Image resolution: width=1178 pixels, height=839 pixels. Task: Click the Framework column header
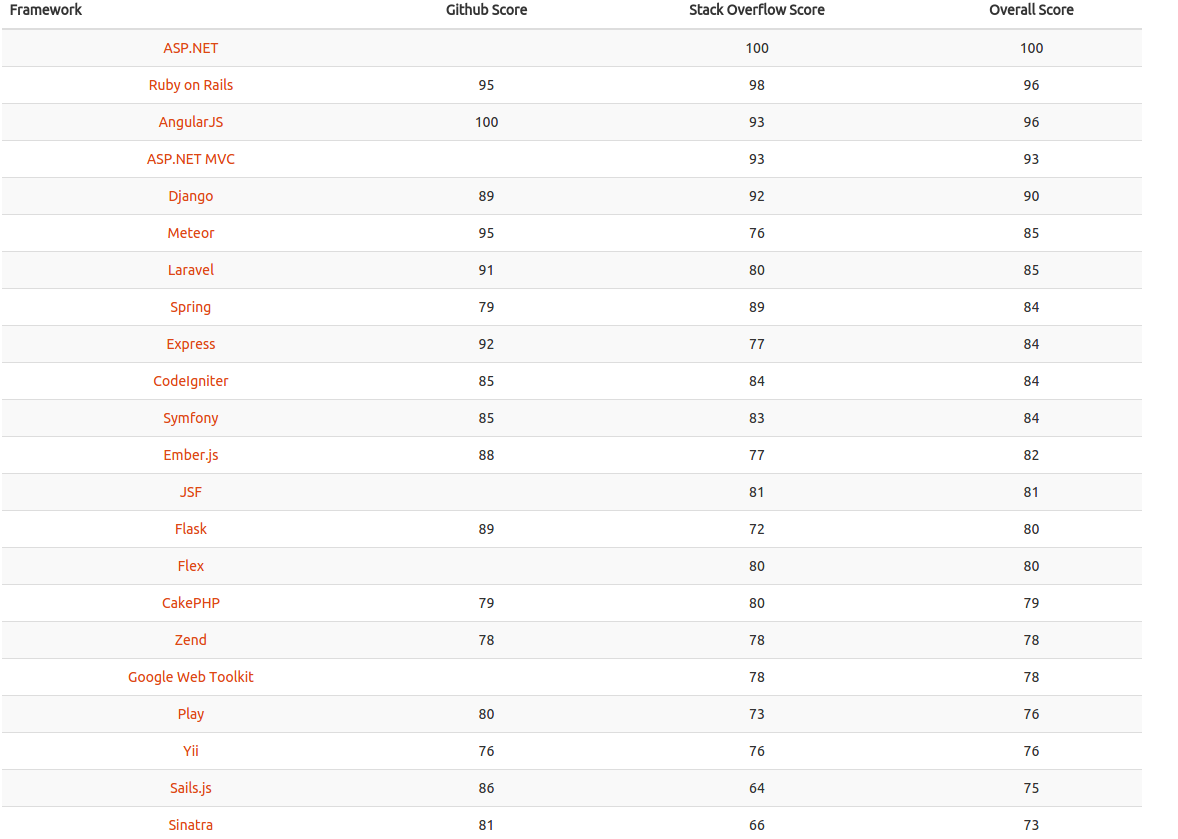click(x=46, y=10)
